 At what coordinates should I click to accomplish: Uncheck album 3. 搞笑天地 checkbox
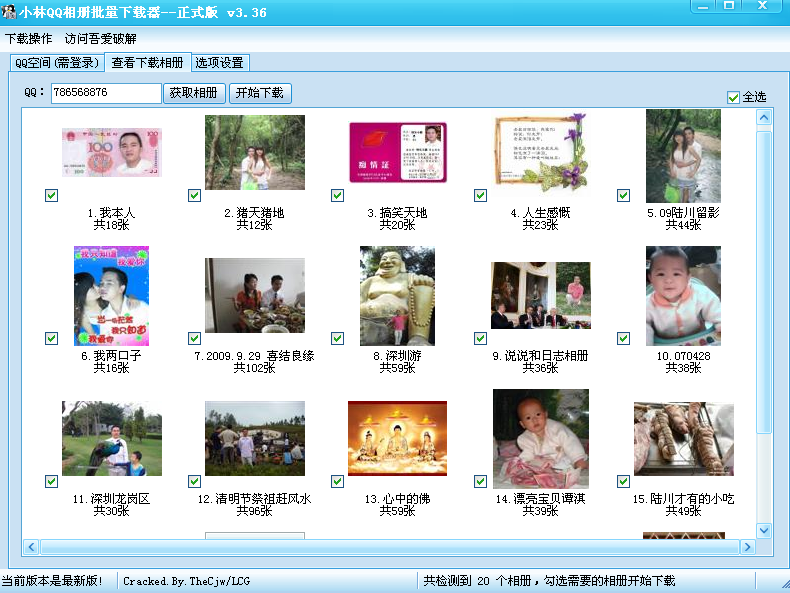(x=338, y=195)
